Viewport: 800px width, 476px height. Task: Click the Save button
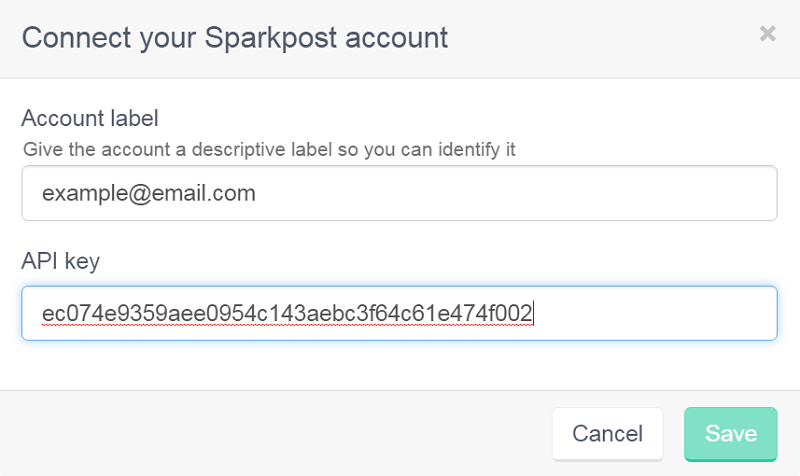pos(731,434)
